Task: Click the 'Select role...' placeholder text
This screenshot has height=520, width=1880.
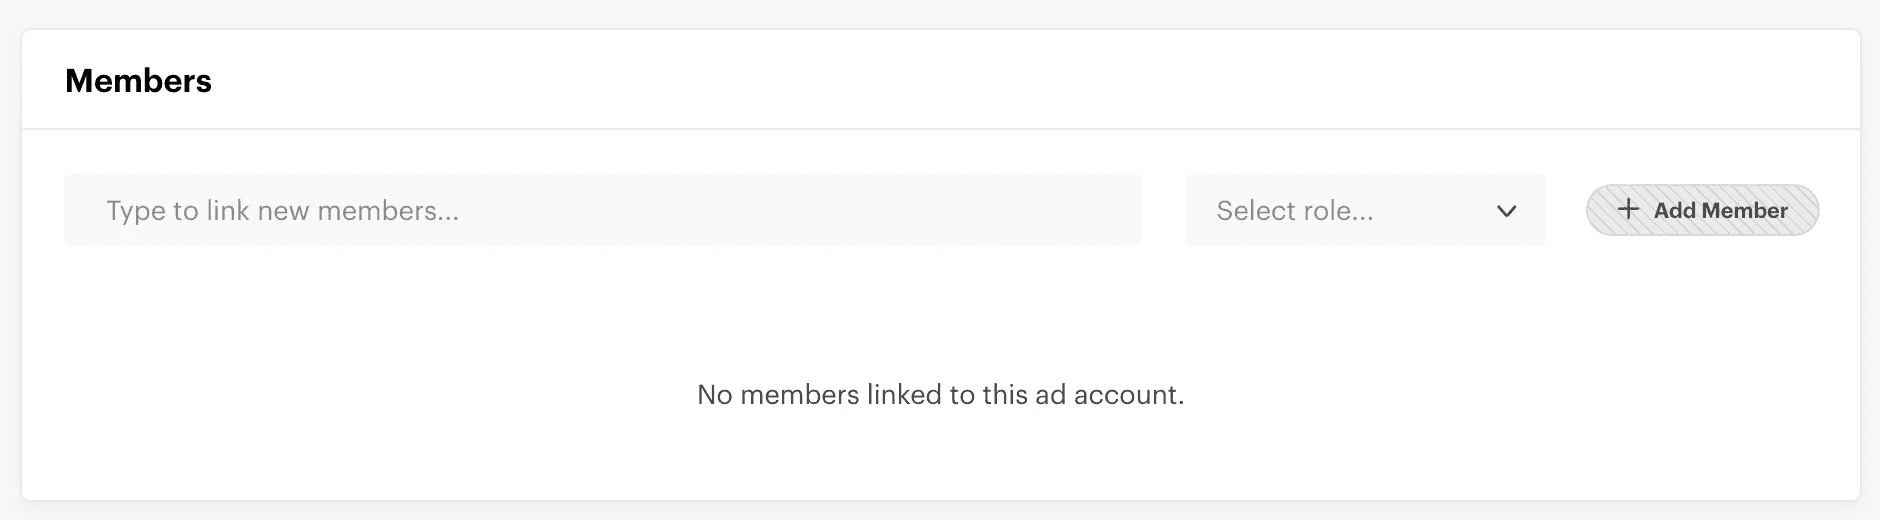Action: click(x=1294, y=211)
